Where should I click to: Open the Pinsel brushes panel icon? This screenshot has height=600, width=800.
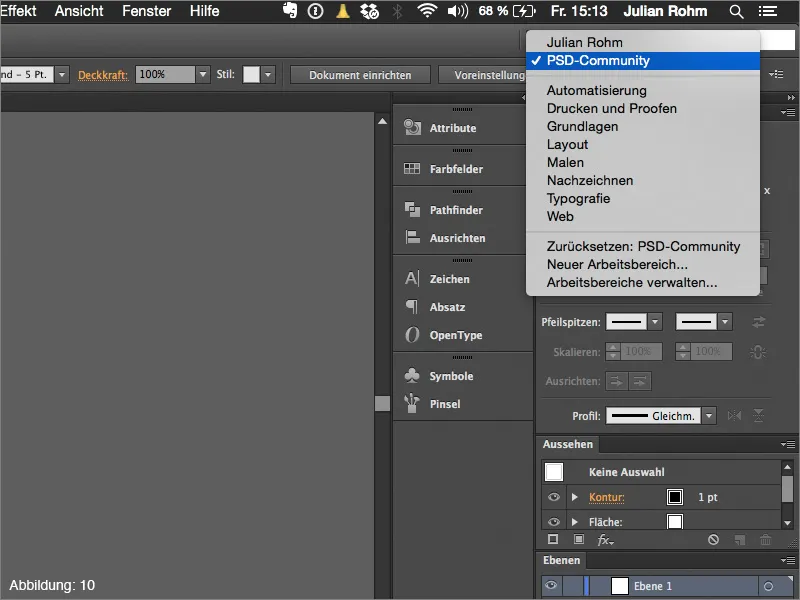click(412, 404)
